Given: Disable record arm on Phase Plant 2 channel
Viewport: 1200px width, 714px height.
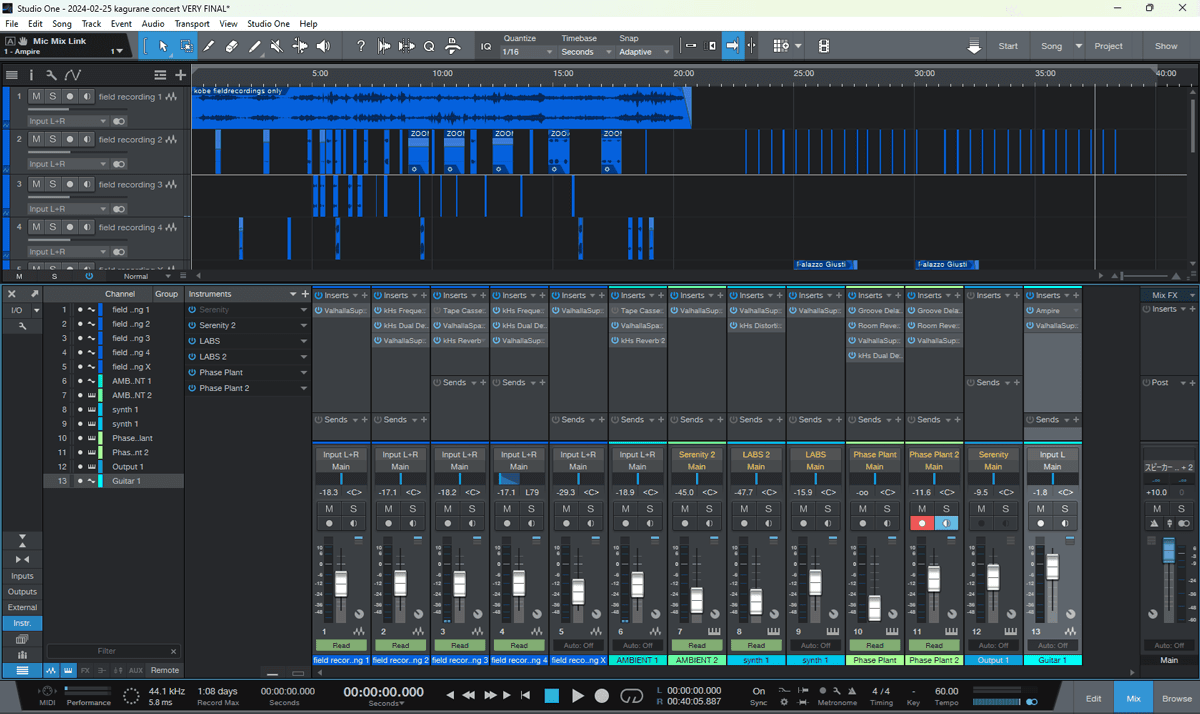Looking at the screenshot, I should point(923,523).
